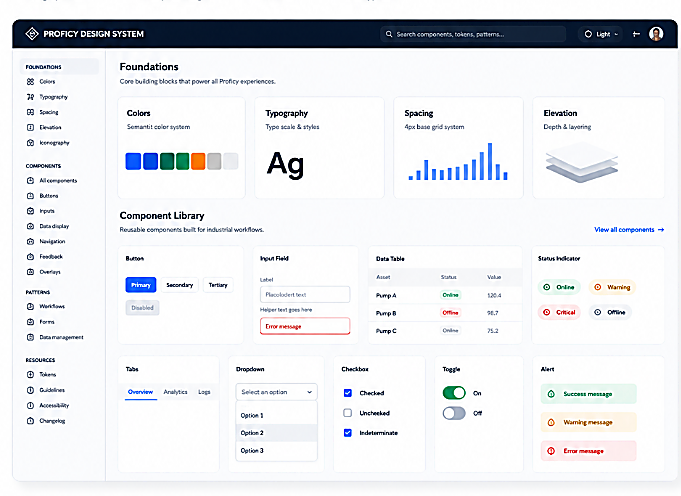
Task: Click the Success message alert icon
Action: pos(551,394)
